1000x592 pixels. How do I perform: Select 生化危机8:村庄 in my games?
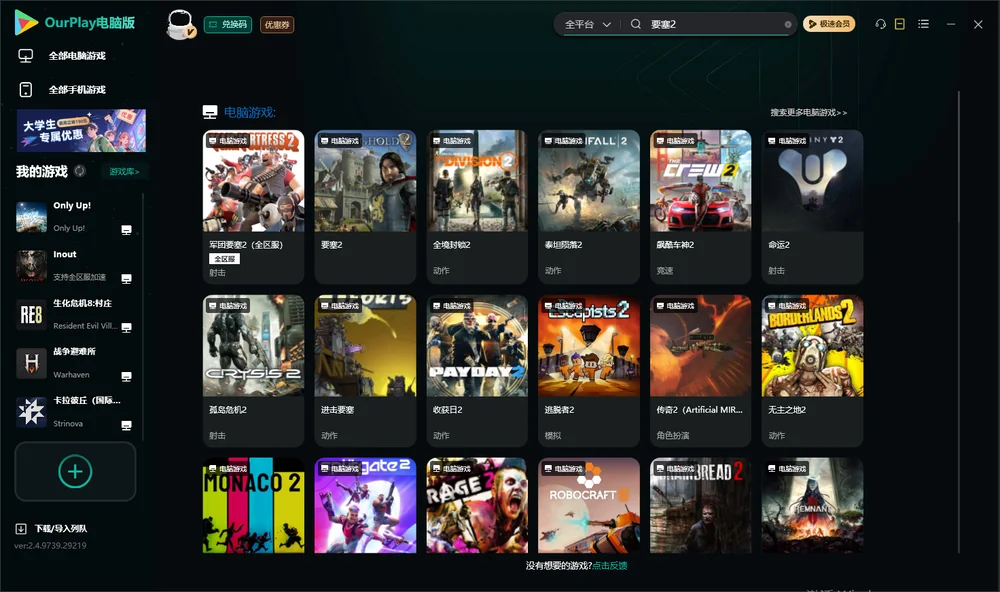(75, 314)
